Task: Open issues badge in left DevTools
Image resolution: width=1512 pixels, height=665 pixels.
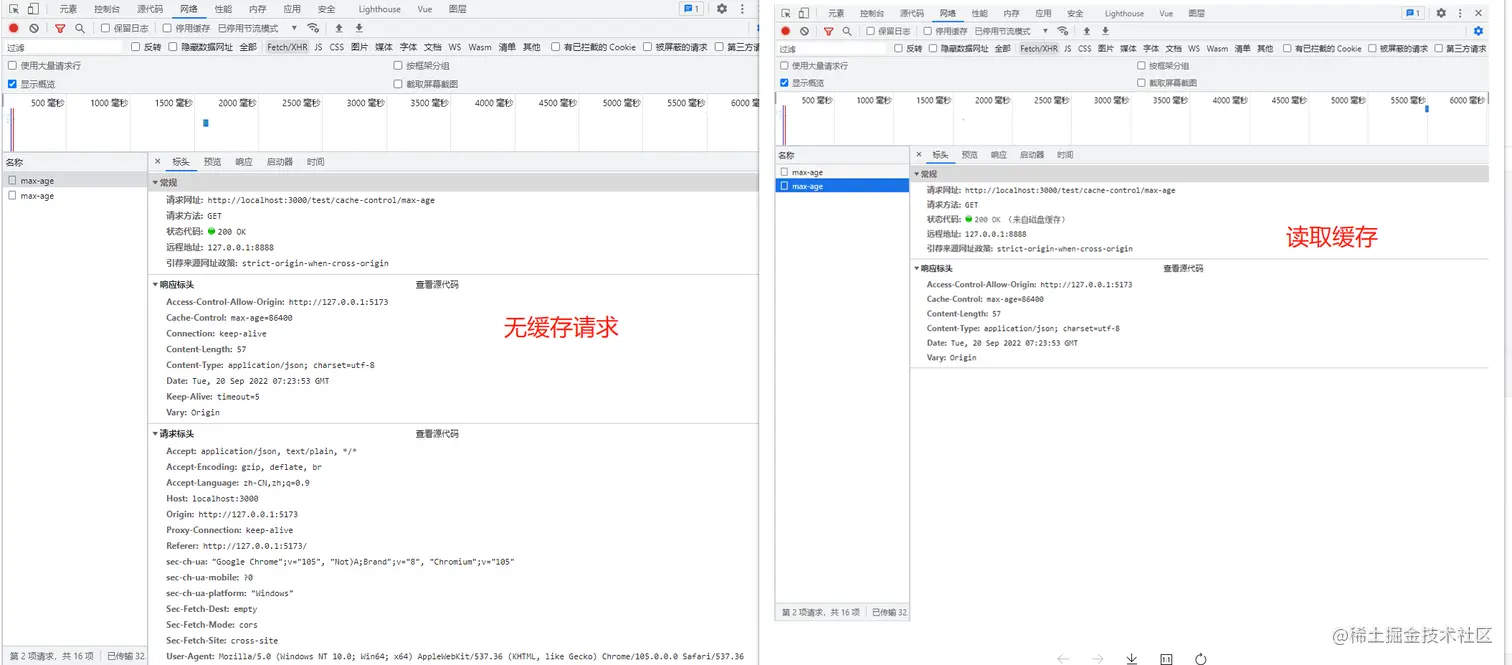Action: [691, 9]
